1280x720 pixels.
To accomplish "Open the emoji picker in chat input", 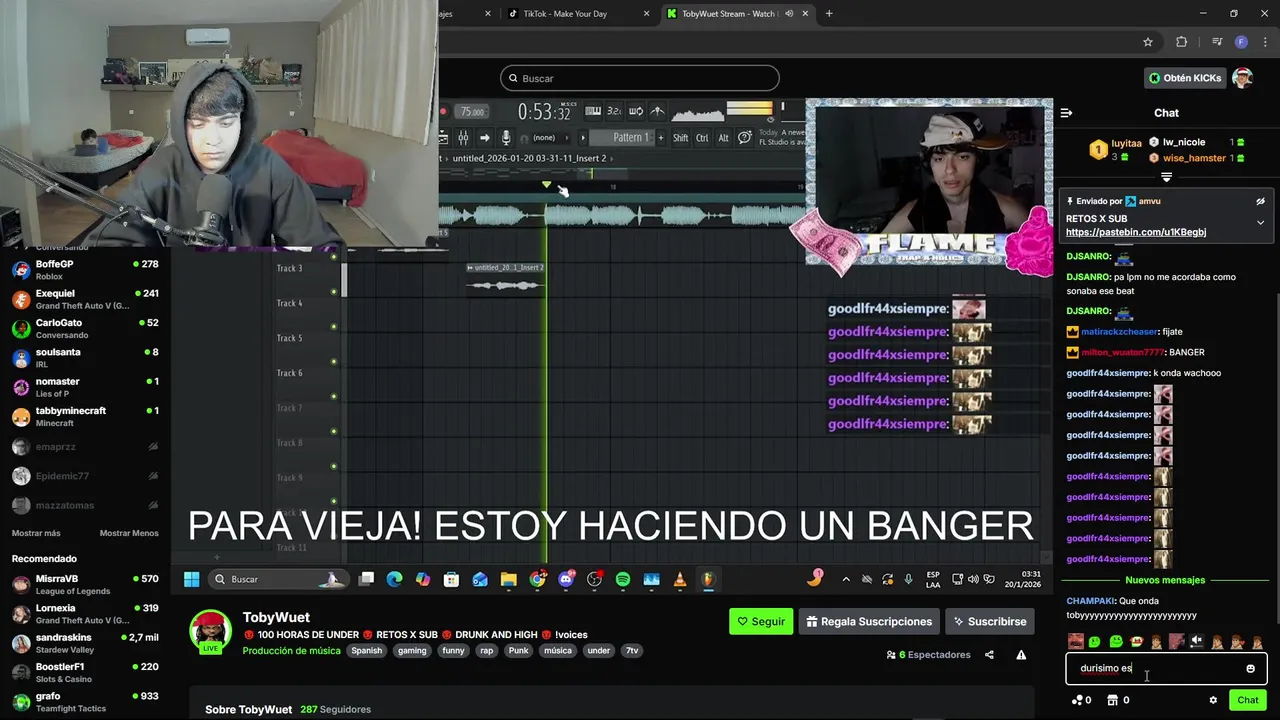I will point(1250,668).
